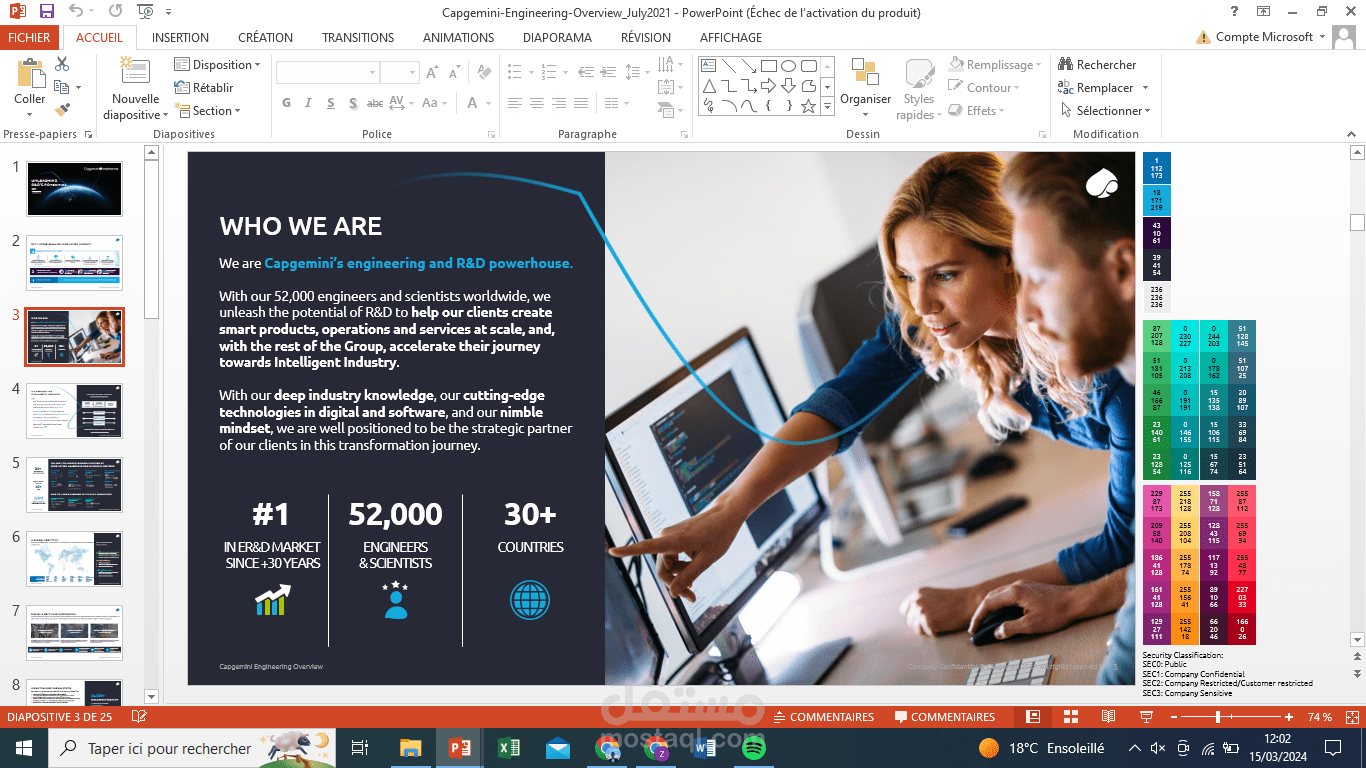Select the star shape in shapes gallery
This screenshot has height=768, width=1366.
[808, 106]
